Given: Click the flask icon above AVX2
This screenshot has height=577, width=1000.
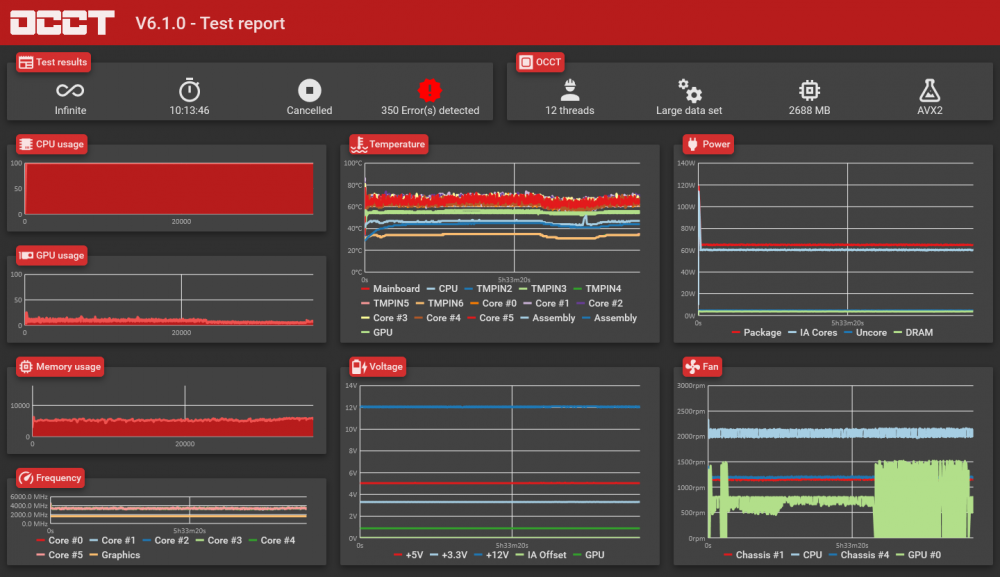Looking at the screenshot, I should pos(930,91).
